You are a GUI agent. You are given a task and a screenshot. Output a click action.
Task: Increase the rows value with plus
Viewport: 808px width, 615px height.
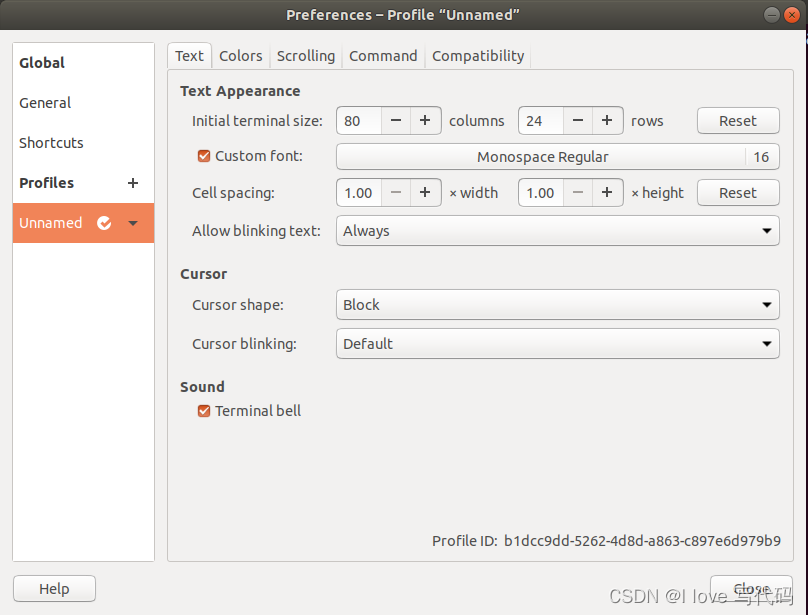(608, 121)
